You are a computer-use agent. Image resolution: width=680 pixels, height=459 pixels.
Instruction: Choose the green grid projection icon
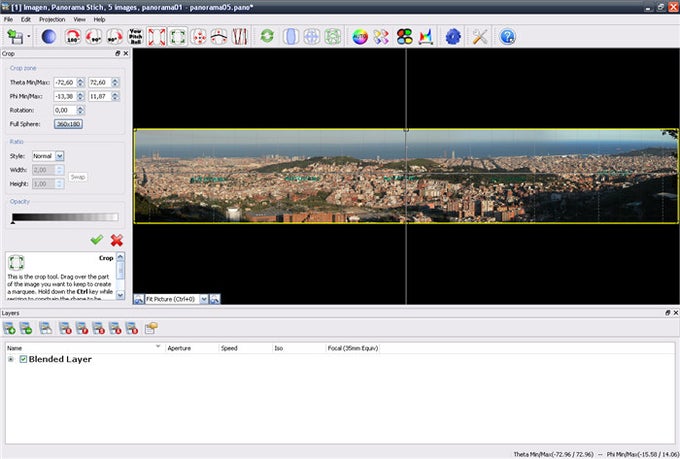[333, 36]
